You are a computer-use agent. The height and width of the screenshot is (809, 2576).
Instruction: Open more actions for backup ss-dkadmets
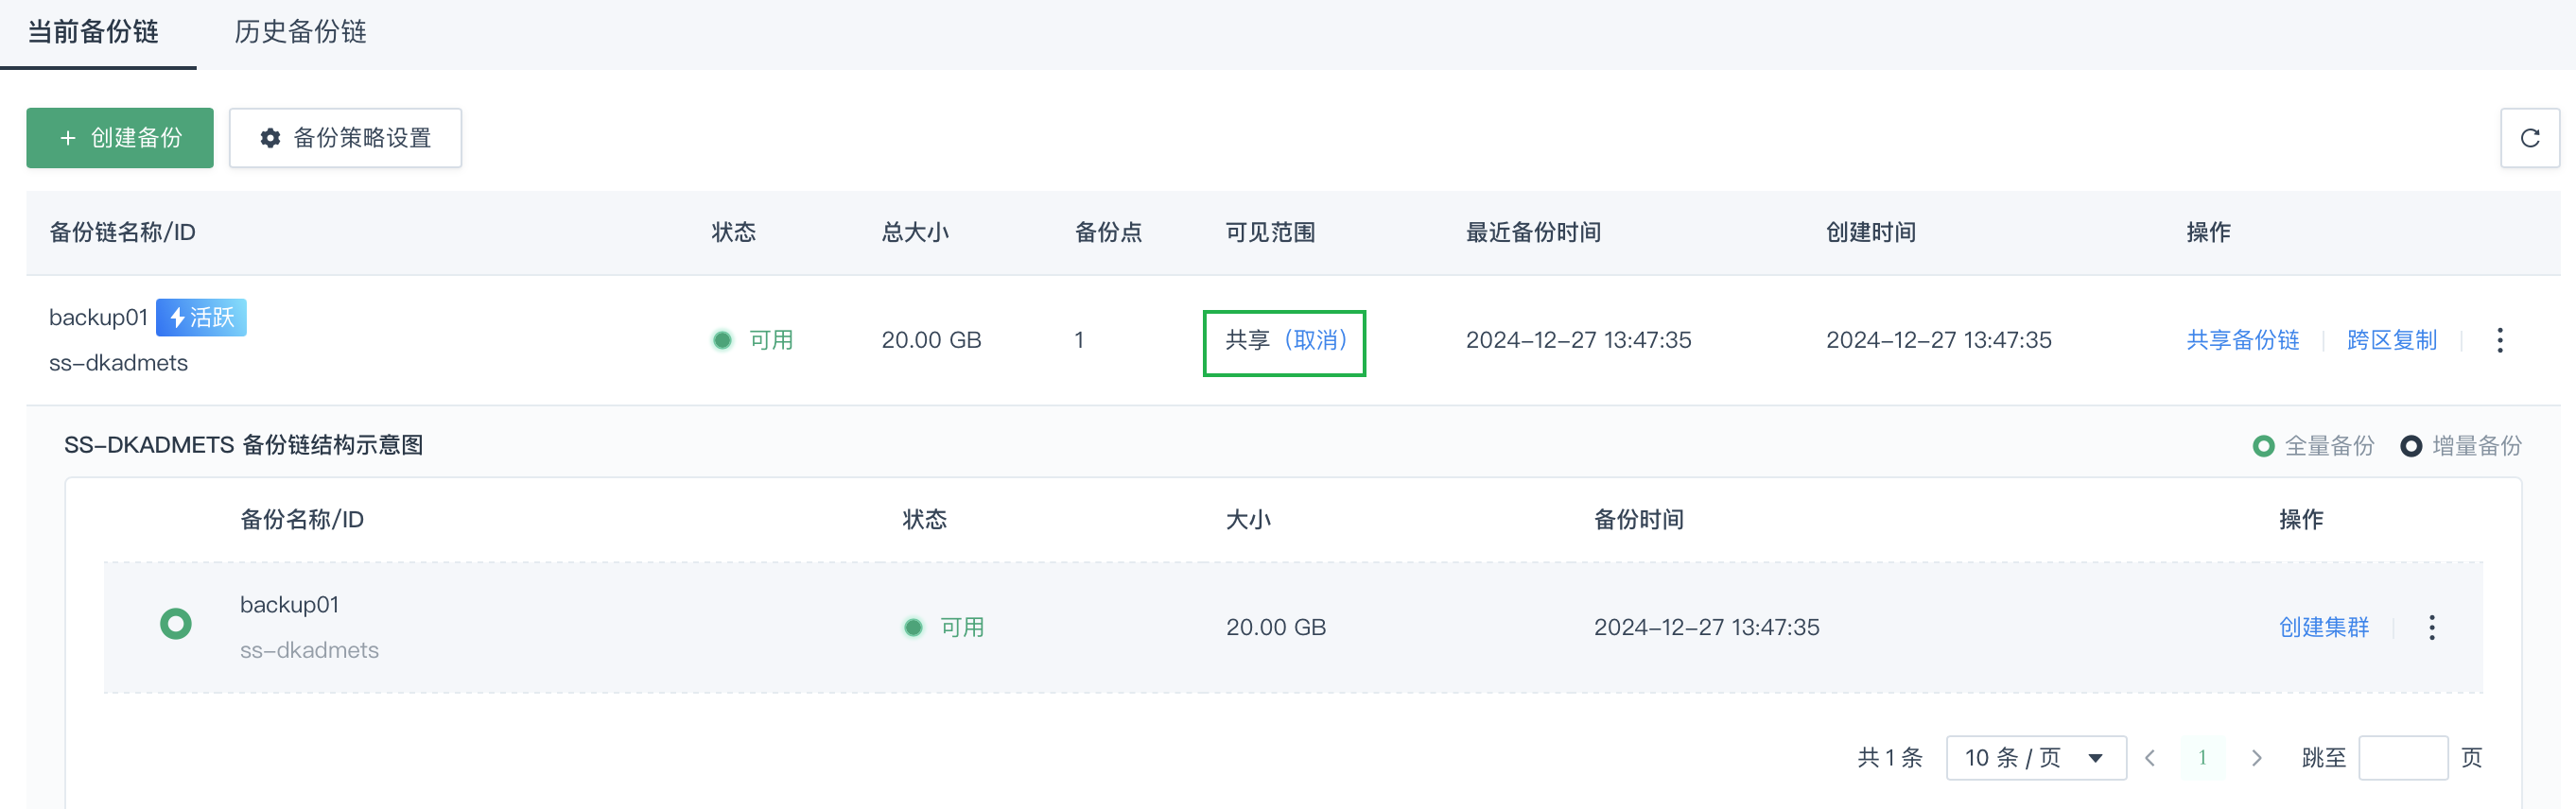[2431, 627]
